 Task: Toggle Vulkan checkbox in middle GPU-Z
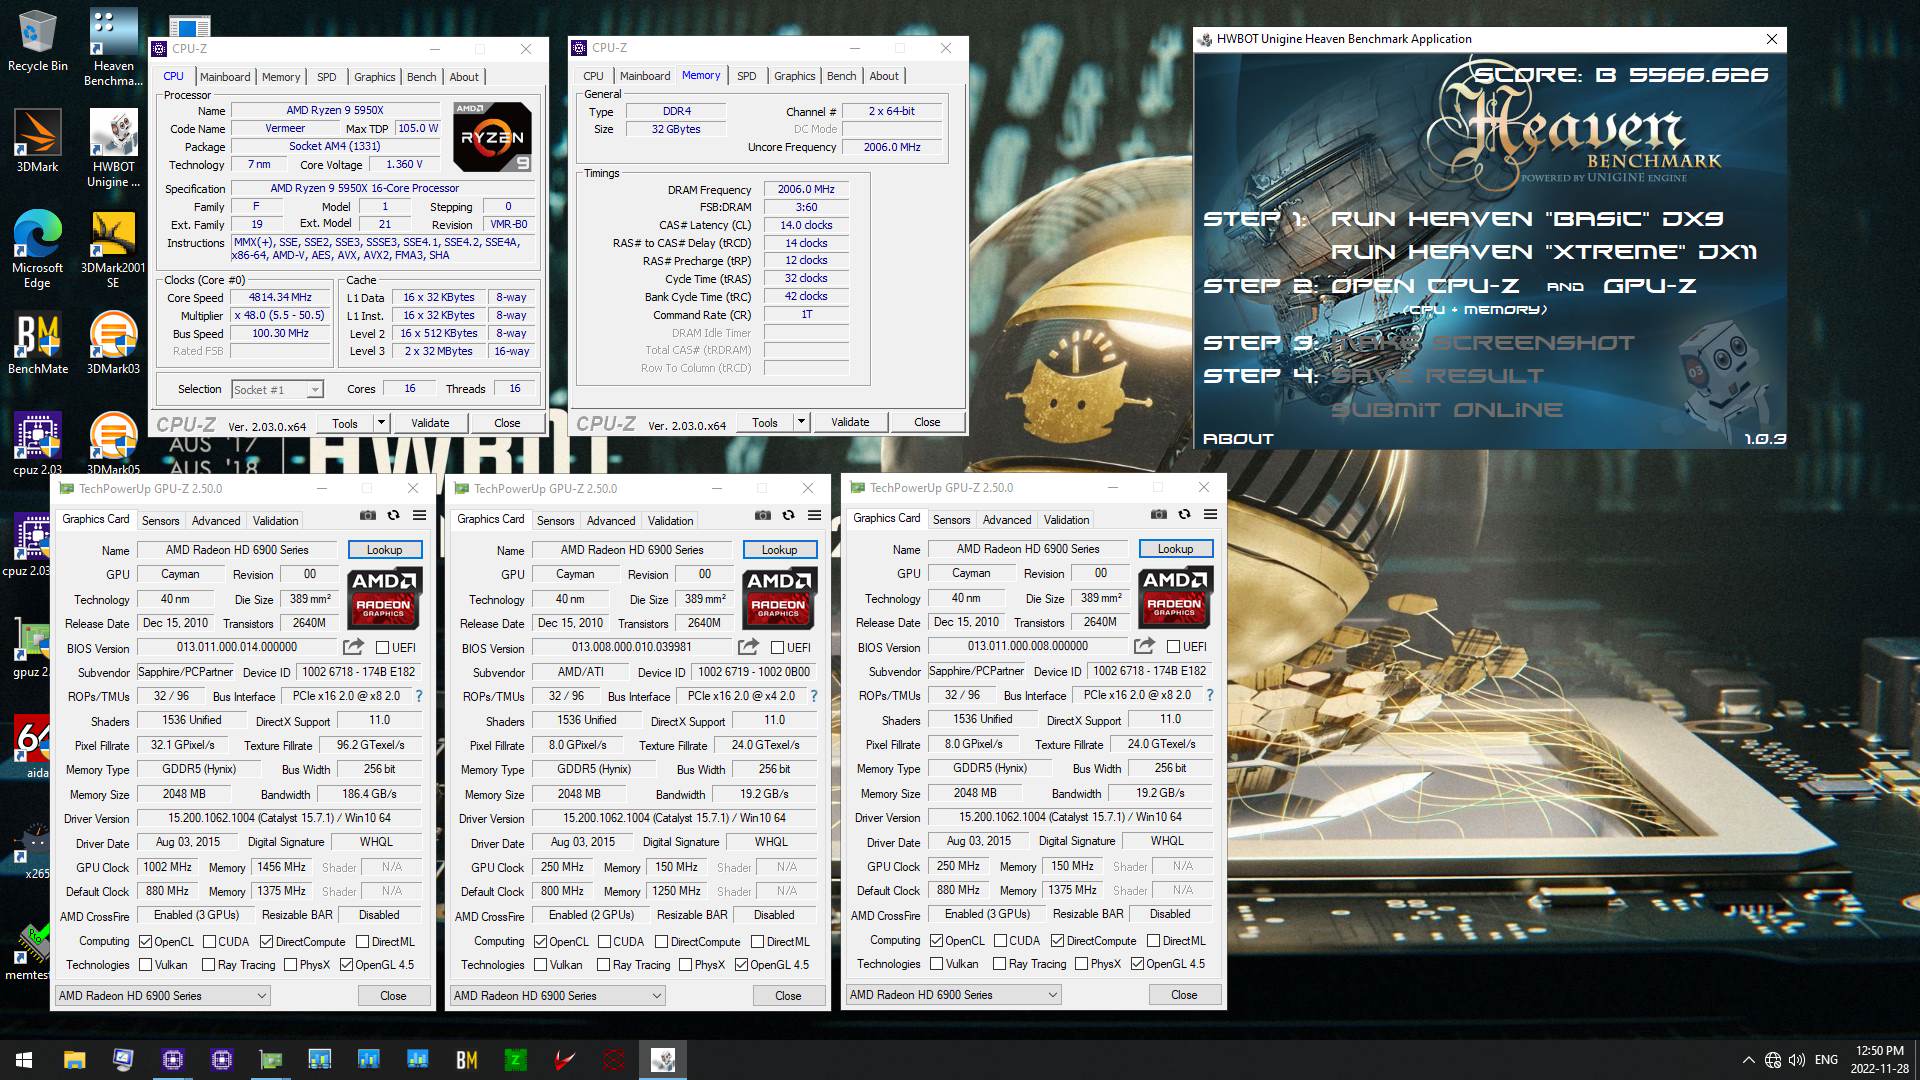[541, 965]
